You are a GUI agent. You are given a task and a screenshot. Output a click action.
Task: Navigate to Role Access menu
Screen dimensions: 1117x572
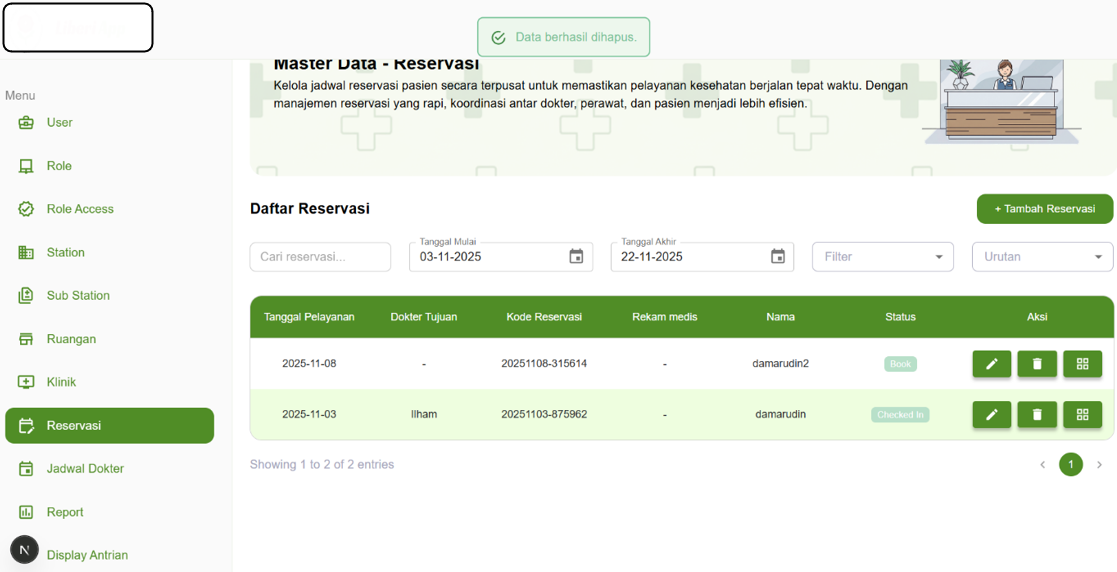109,209
